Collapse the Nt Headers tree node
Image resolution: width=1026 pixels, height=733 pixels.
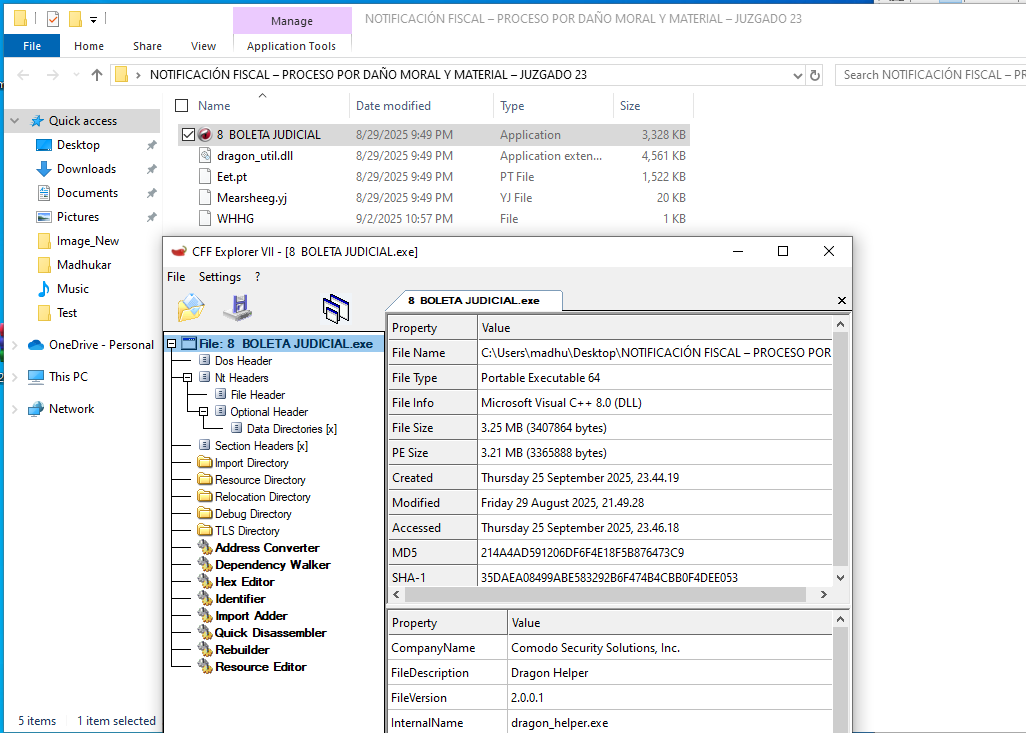pos(190,377)
